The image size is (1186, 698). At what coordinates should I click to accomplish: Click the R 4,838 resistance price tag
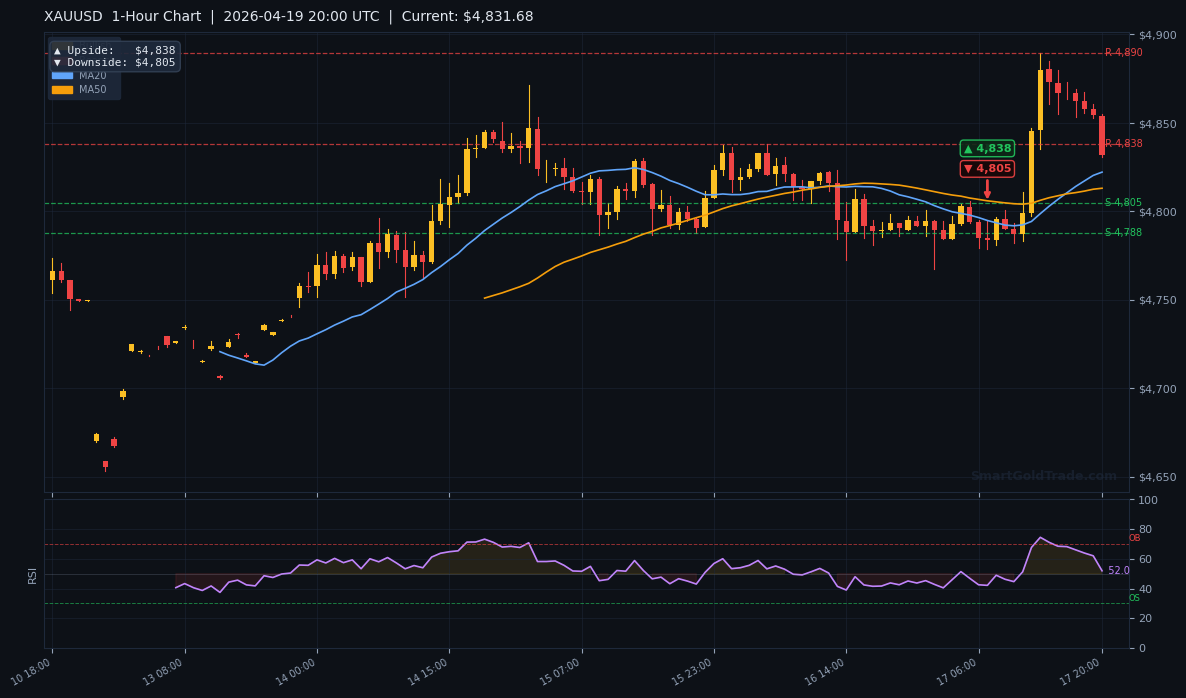tap(1122, 143)
